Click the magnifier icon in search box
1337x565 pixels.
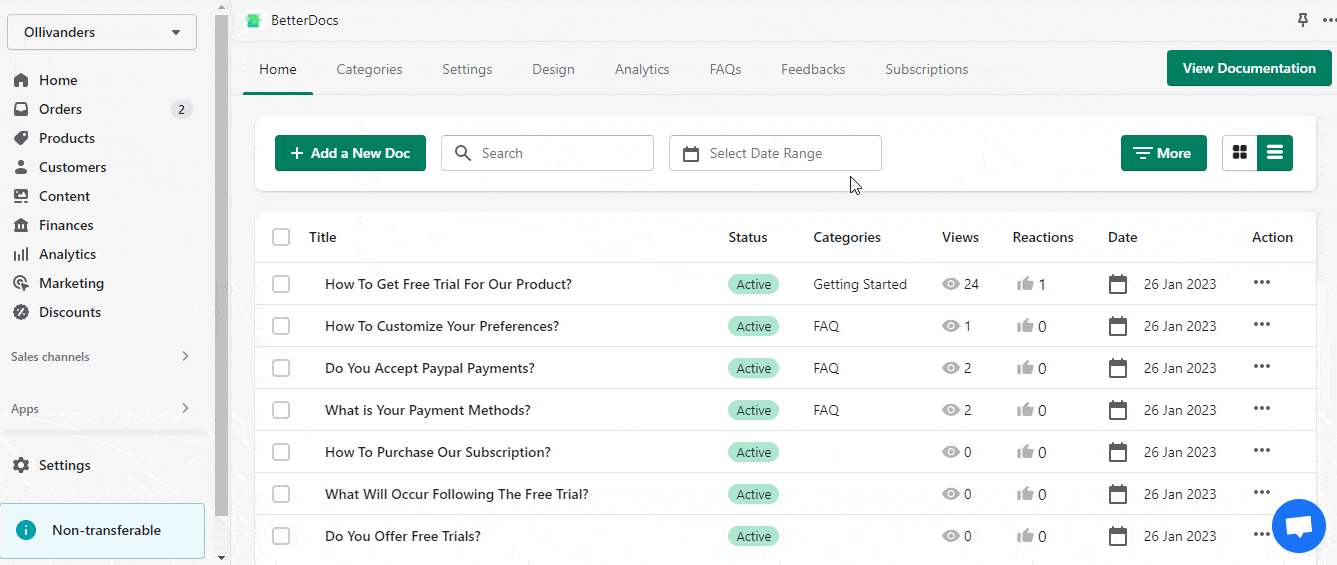tap(462, 153)
